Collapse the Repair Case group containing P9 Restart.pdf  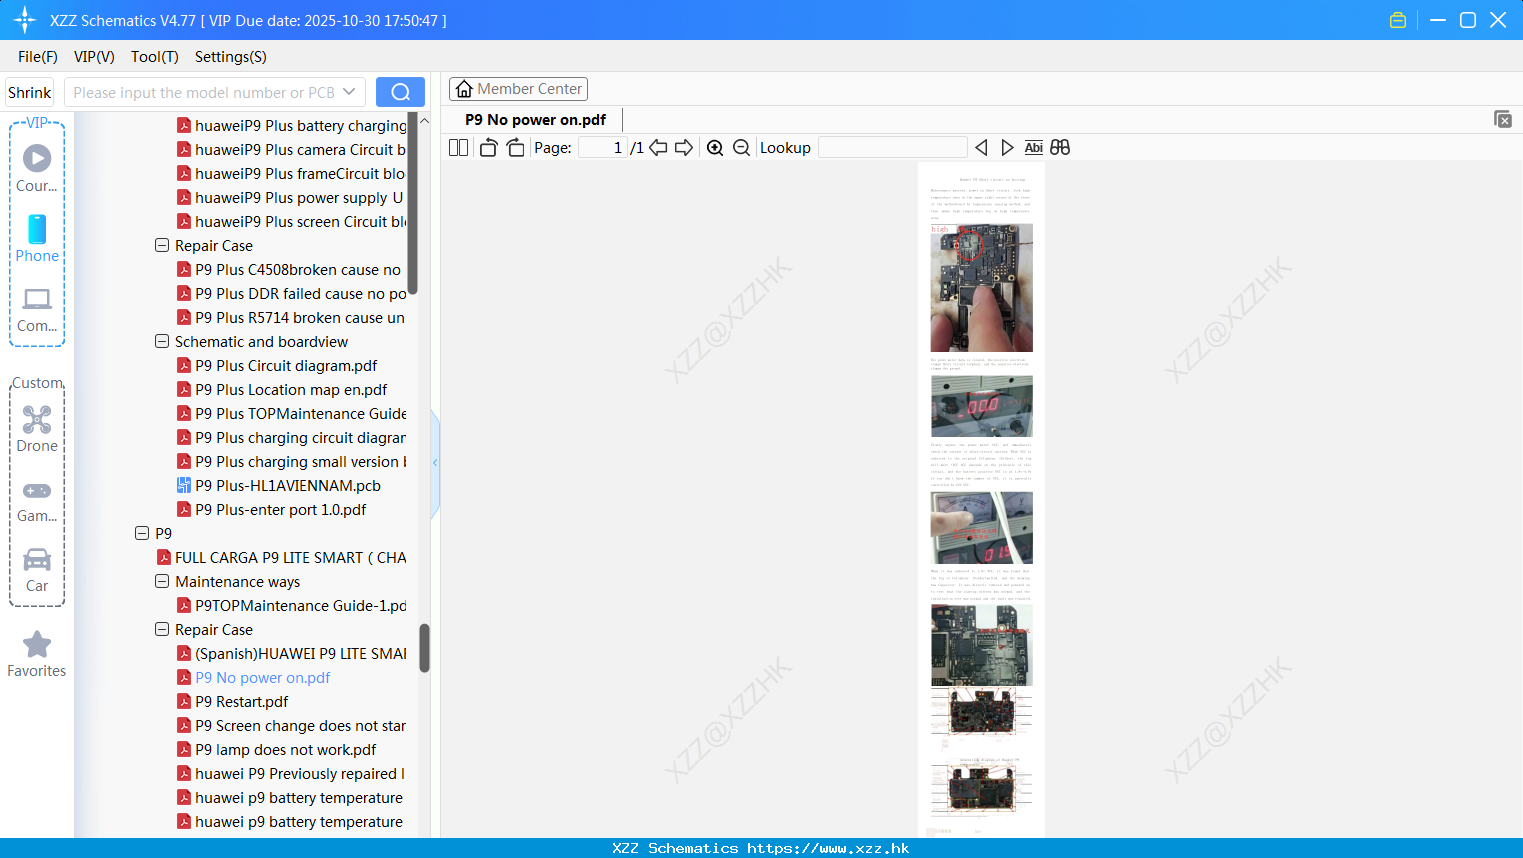(x=162, y=629)
